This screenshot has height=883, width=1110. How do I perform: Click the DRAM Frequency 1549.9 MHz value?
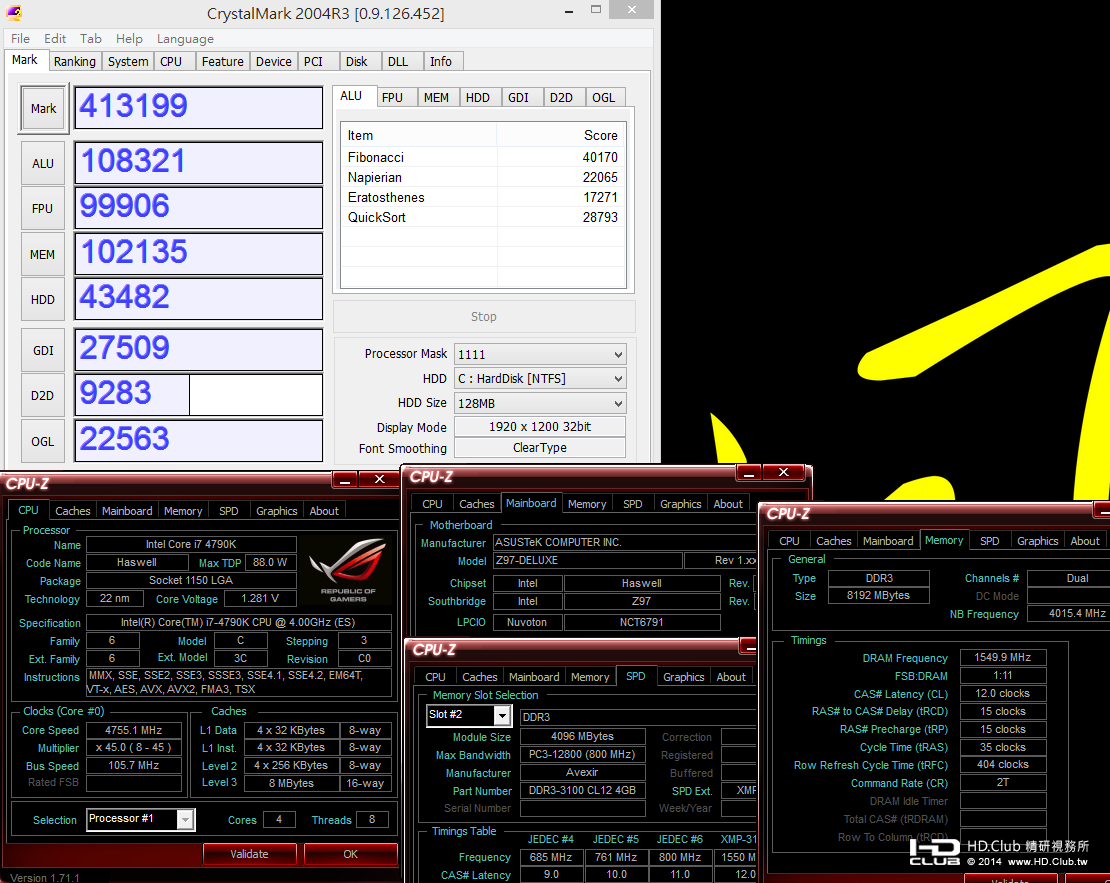click(1002, 657)
